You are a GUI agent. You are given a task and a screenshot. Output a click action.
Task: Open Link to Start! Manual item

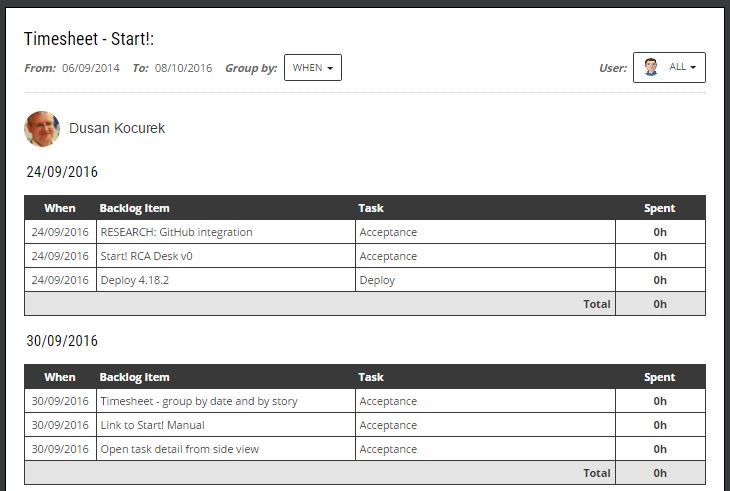tap(152, 425)
